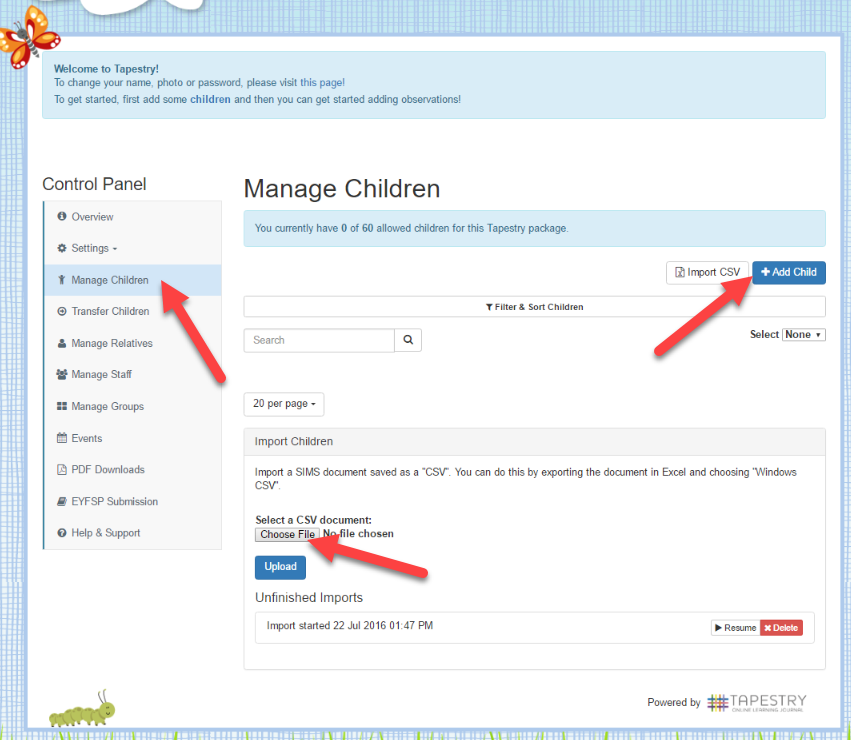
Task: Click the person icon beside Manage Relatives
Action: coord(62,343)
